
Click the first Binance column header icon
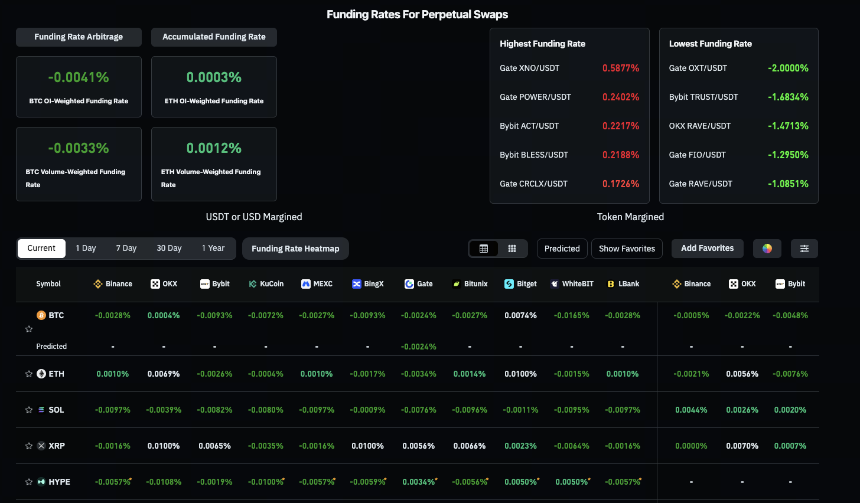[x=98, y=284]
